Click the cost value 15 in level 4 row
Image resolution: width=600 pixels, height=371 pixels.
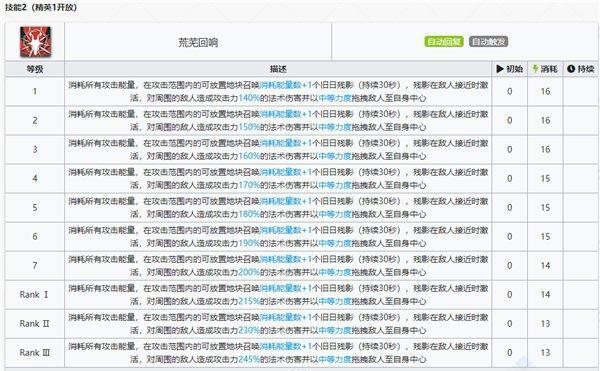(x=545, y=179)
